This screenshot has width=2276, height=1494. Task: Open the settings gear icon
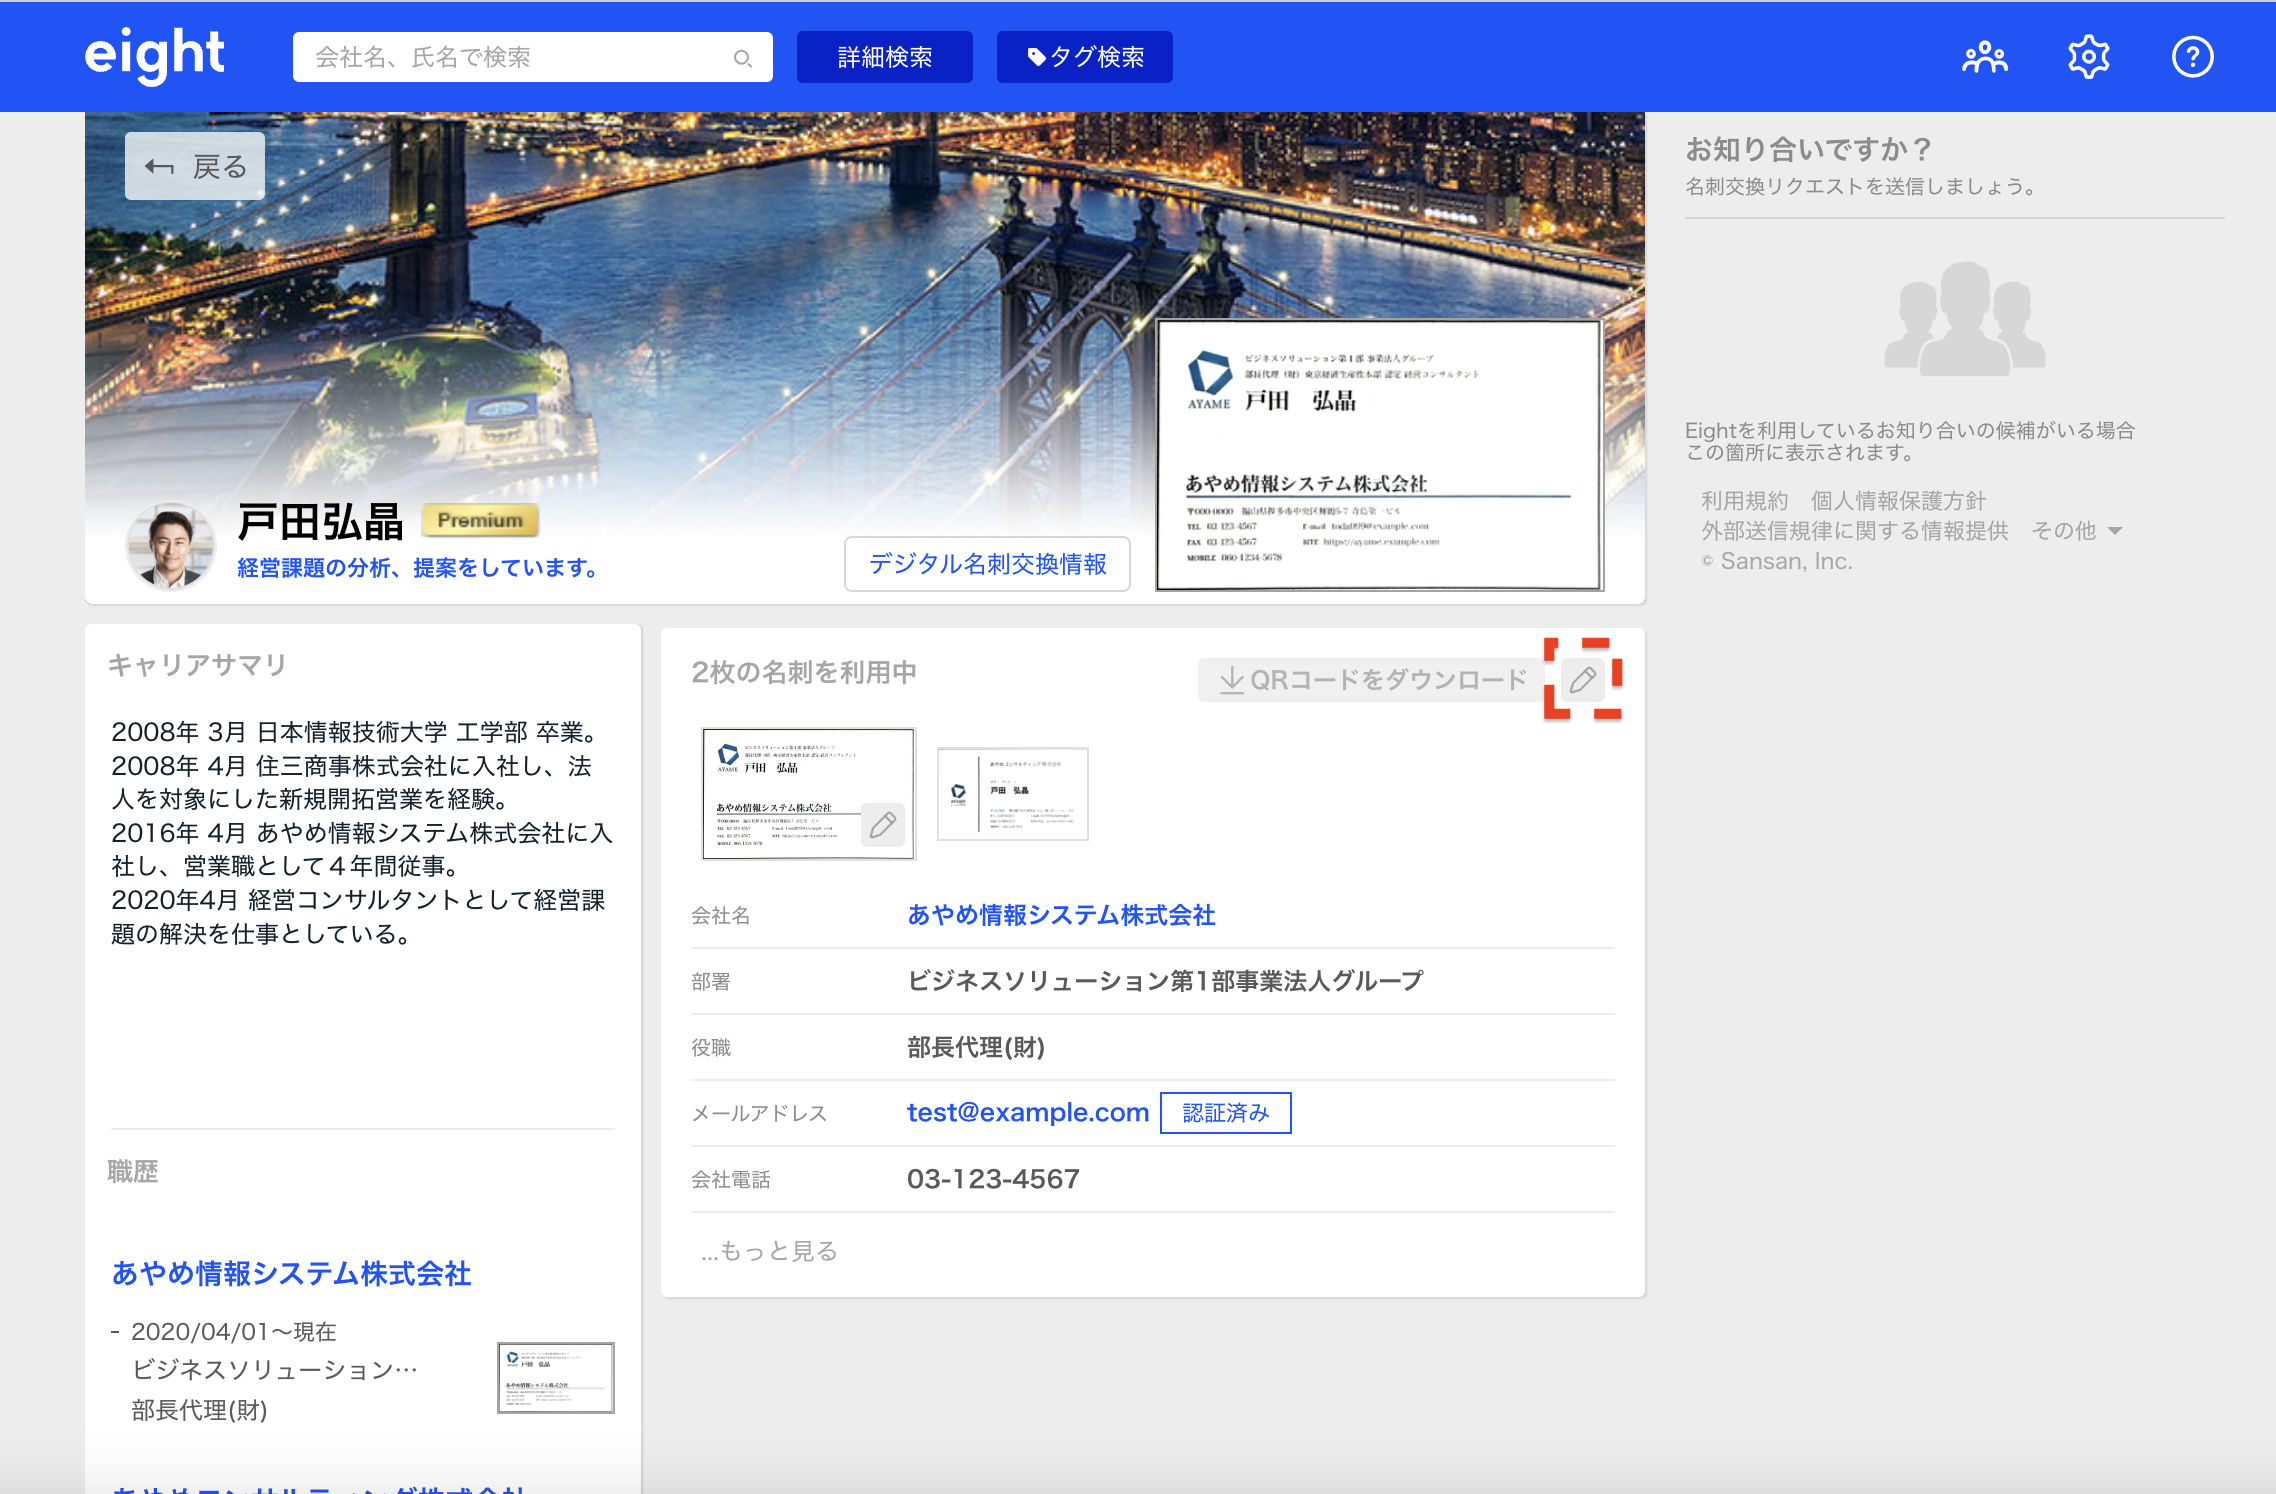click(2088, 57)
